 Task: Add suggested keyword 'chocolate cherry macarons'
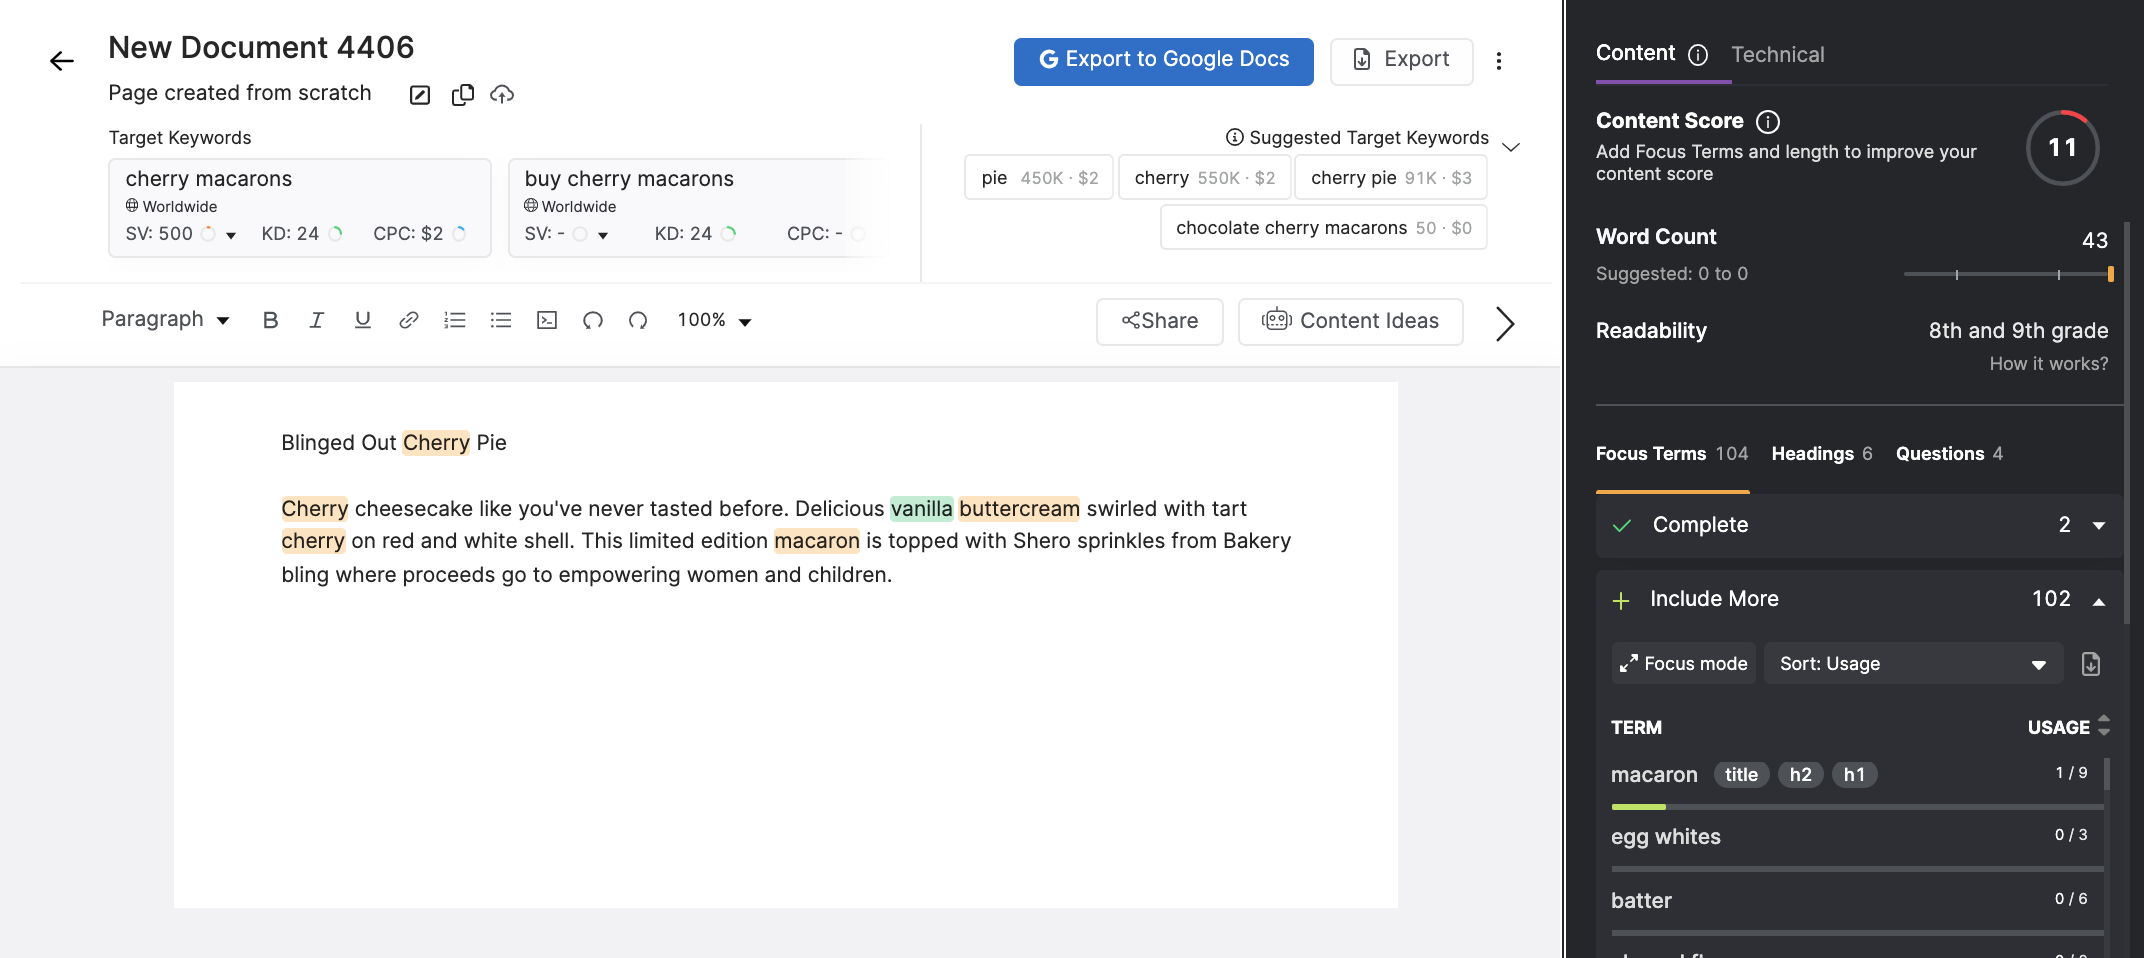[1322, 227]
